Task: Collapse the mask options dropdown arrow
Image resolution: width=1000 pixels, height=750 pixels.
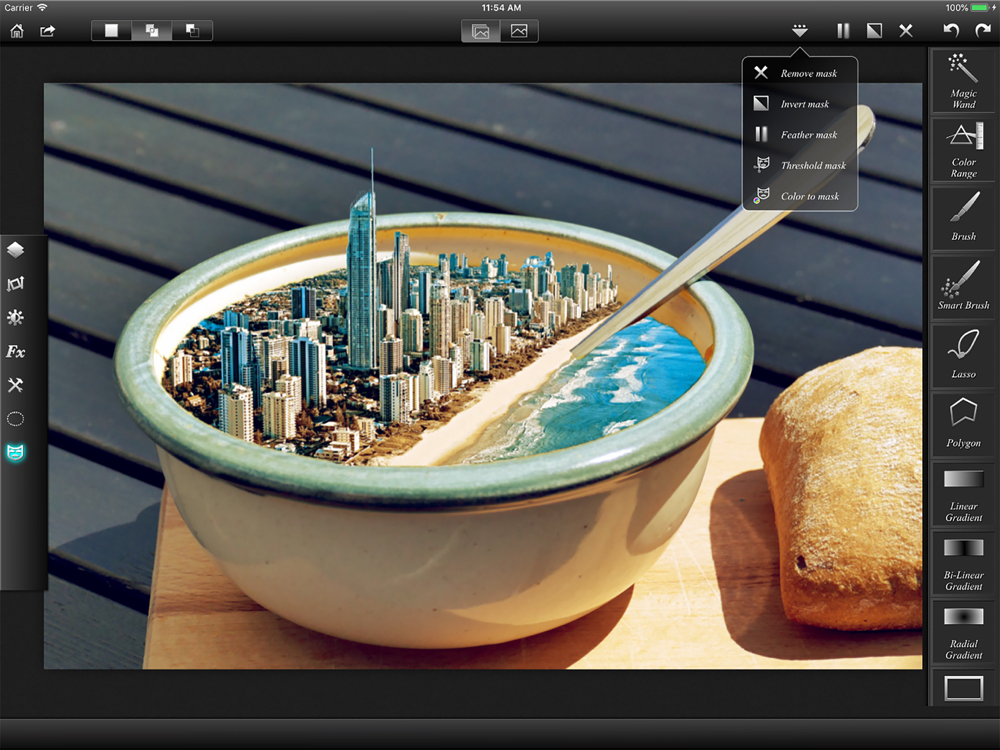Action: point(800,31)
